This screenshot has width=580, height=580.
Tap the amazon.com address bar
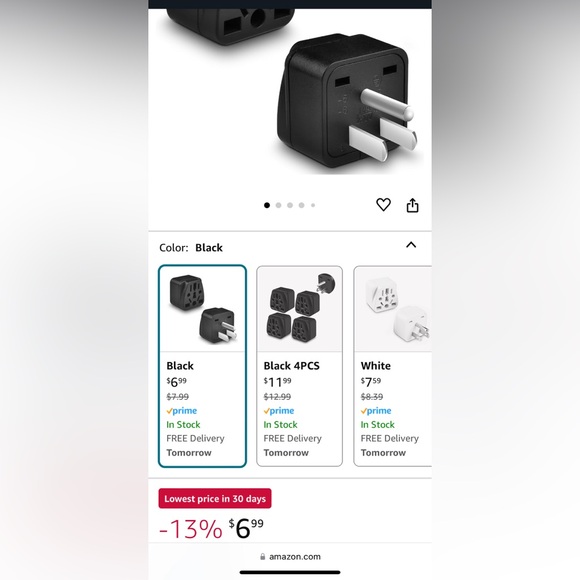[x=290, y=556]
